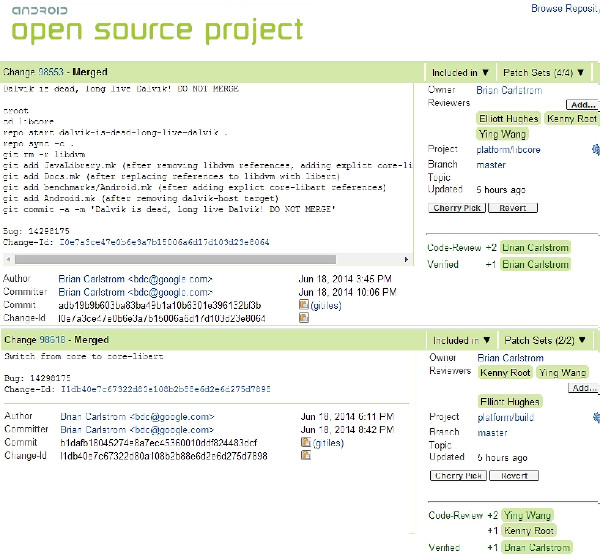Open platform/libcore project link
The height and width of the screenshot is (559, 600).
pos(508,150)
